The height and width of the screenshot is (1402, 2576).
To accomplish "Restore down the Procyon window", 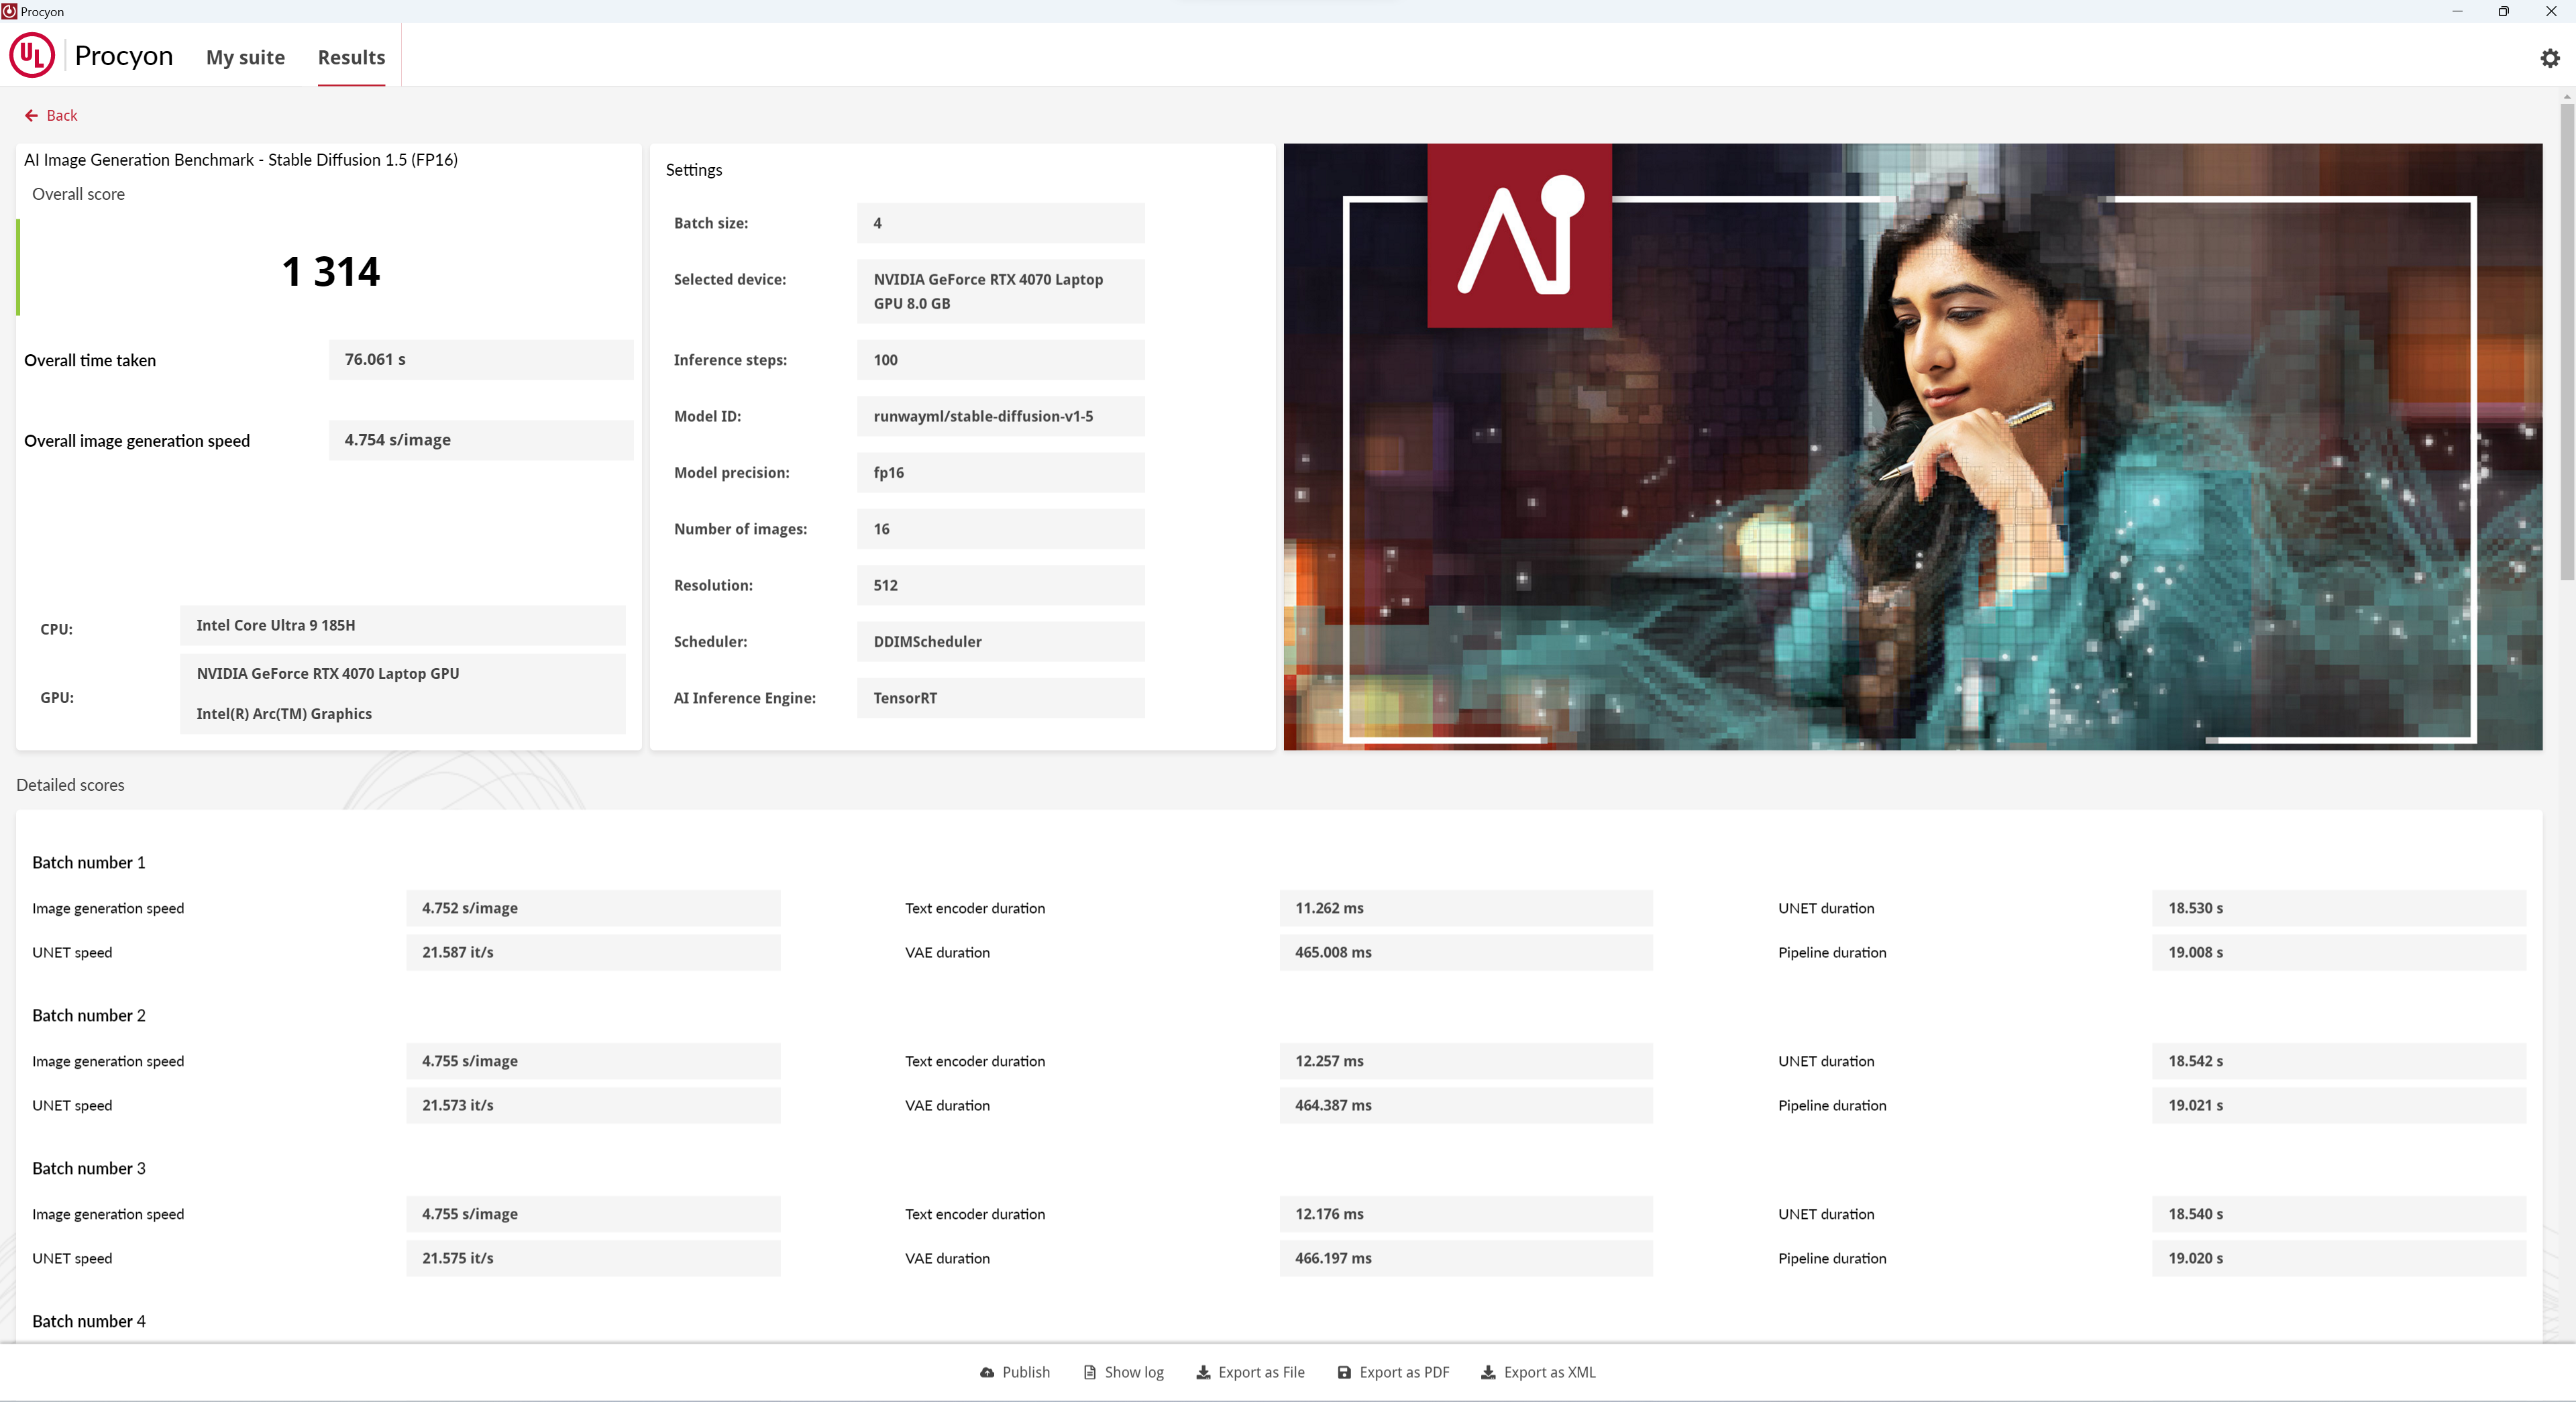I will tap(2503, 11).
